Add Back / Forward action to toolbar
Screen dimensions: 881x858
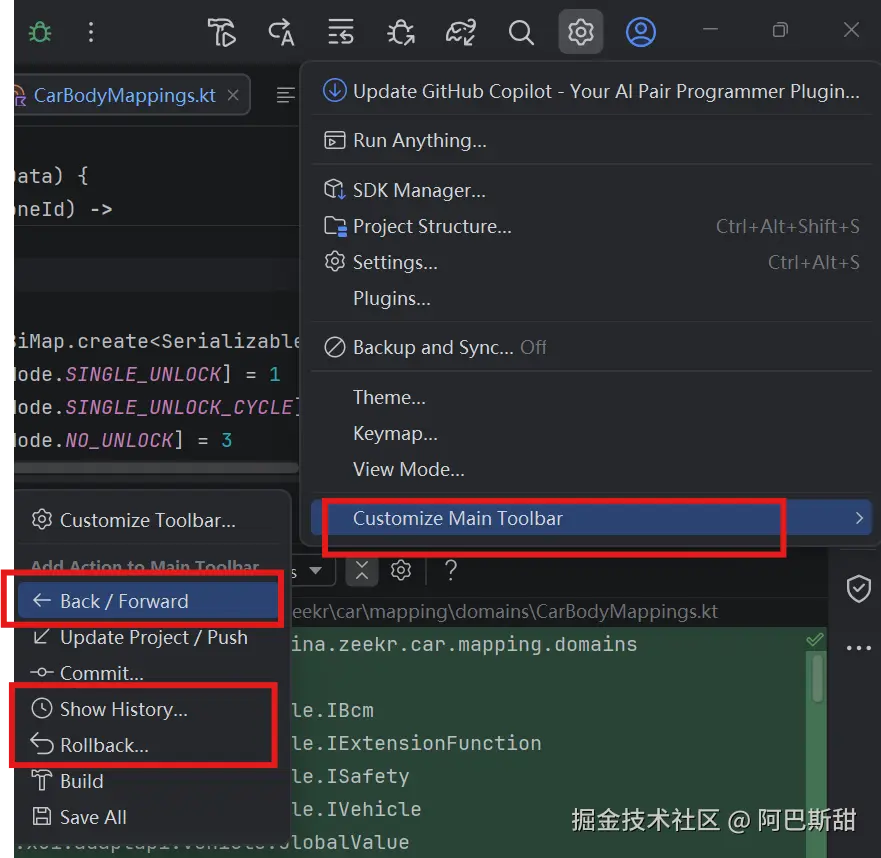pyautogui.click(x=148, y=601)
